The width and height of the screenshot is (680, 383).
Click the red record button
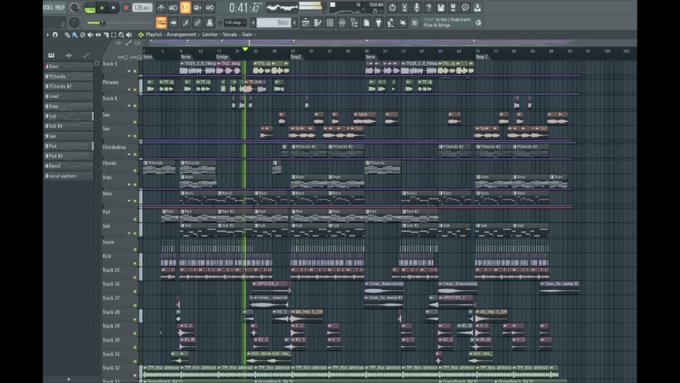[126, 8]
